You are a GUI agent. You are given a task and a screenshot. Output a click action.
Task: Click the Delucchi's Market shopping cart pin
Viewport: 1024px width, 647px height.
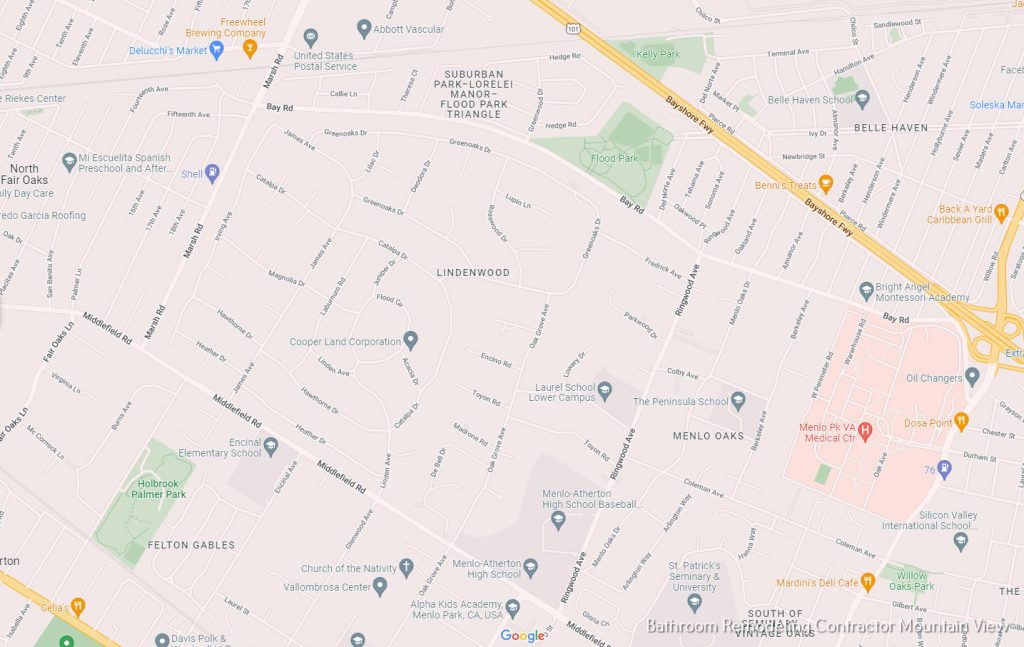coord(217,50)
